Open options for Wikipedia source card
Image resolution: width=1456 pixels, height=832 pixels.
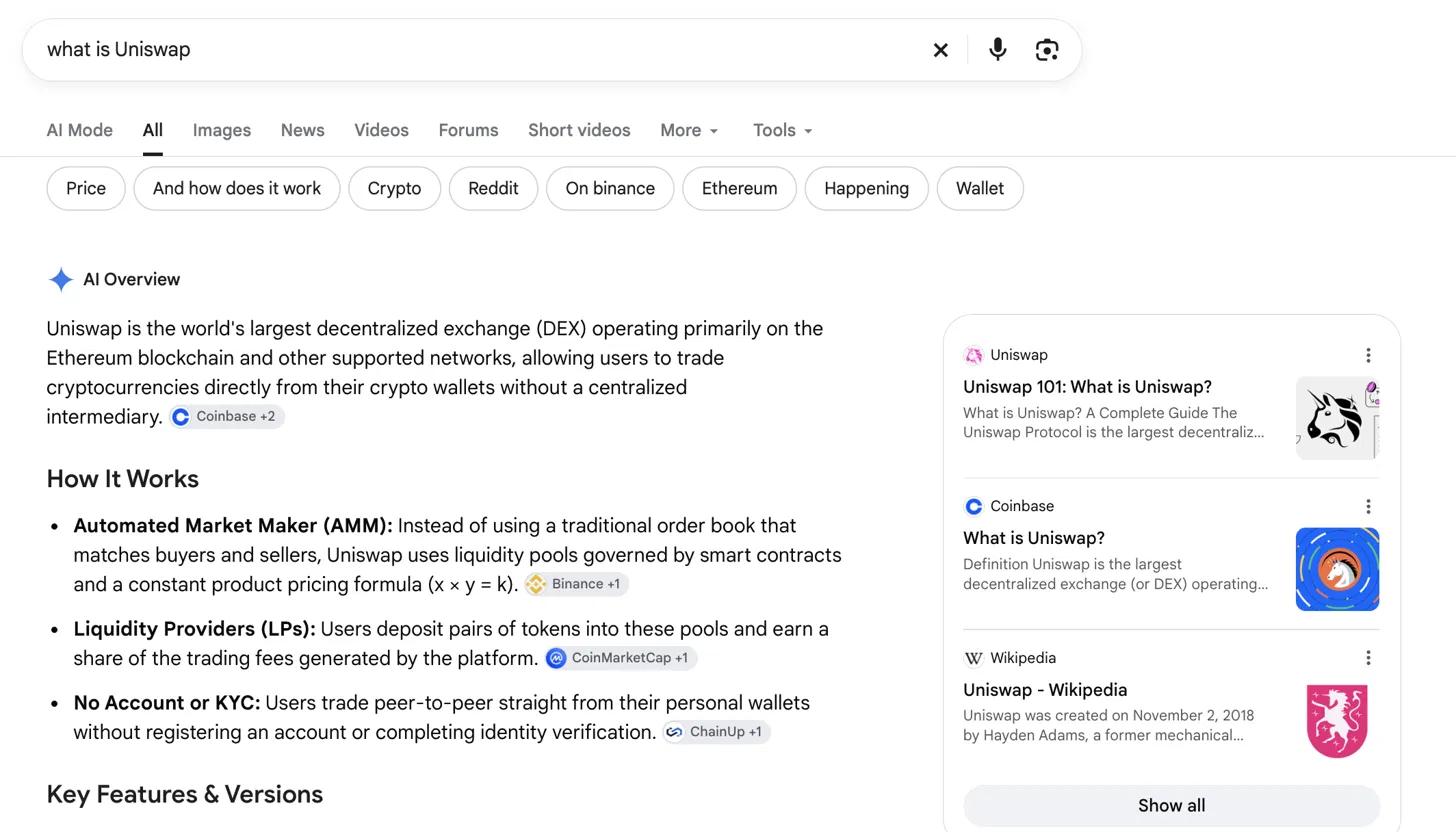(1368, 658)
